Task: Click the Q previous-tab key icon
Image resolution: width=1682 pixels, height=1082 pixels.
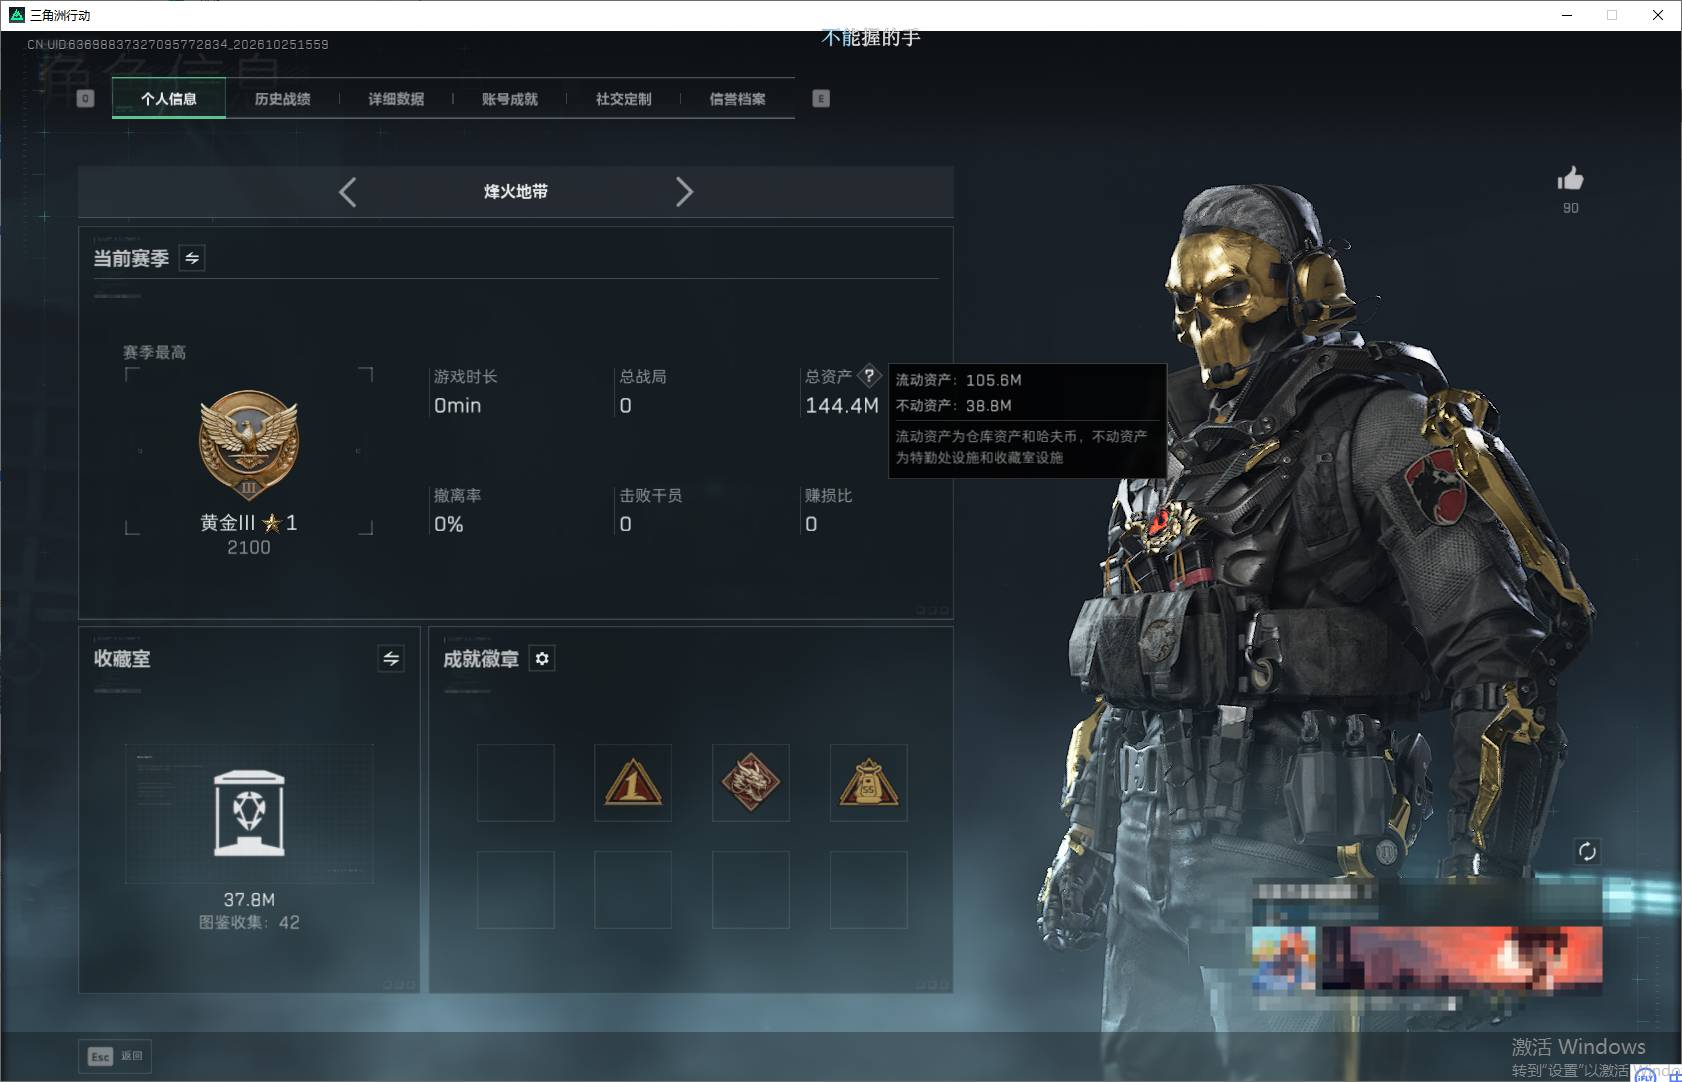Action: 85,98
